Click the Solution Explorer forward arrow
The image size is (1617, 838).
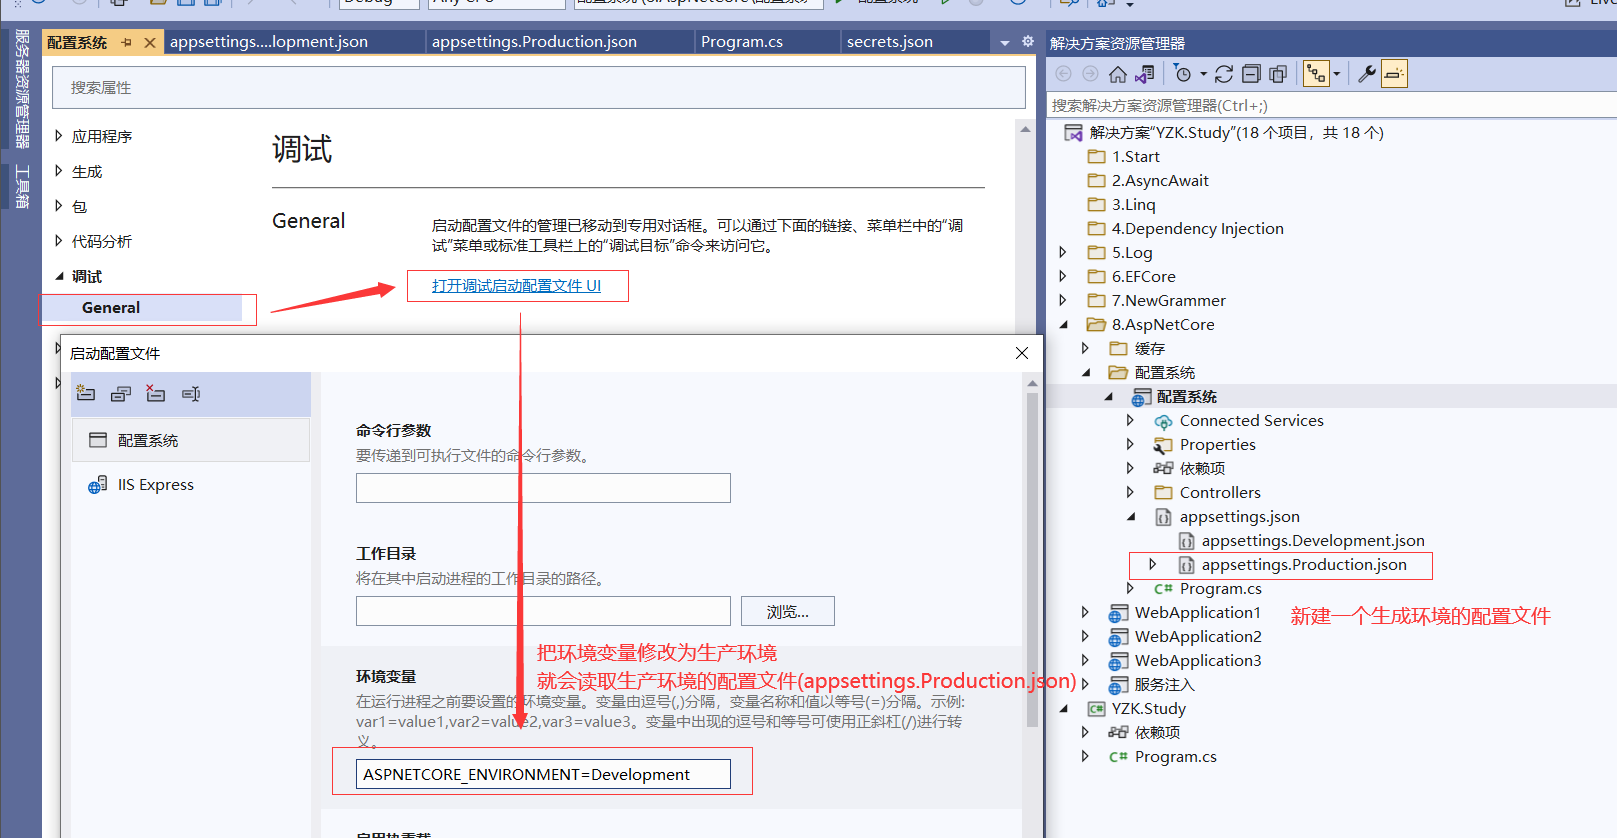tap(1090, 74)
